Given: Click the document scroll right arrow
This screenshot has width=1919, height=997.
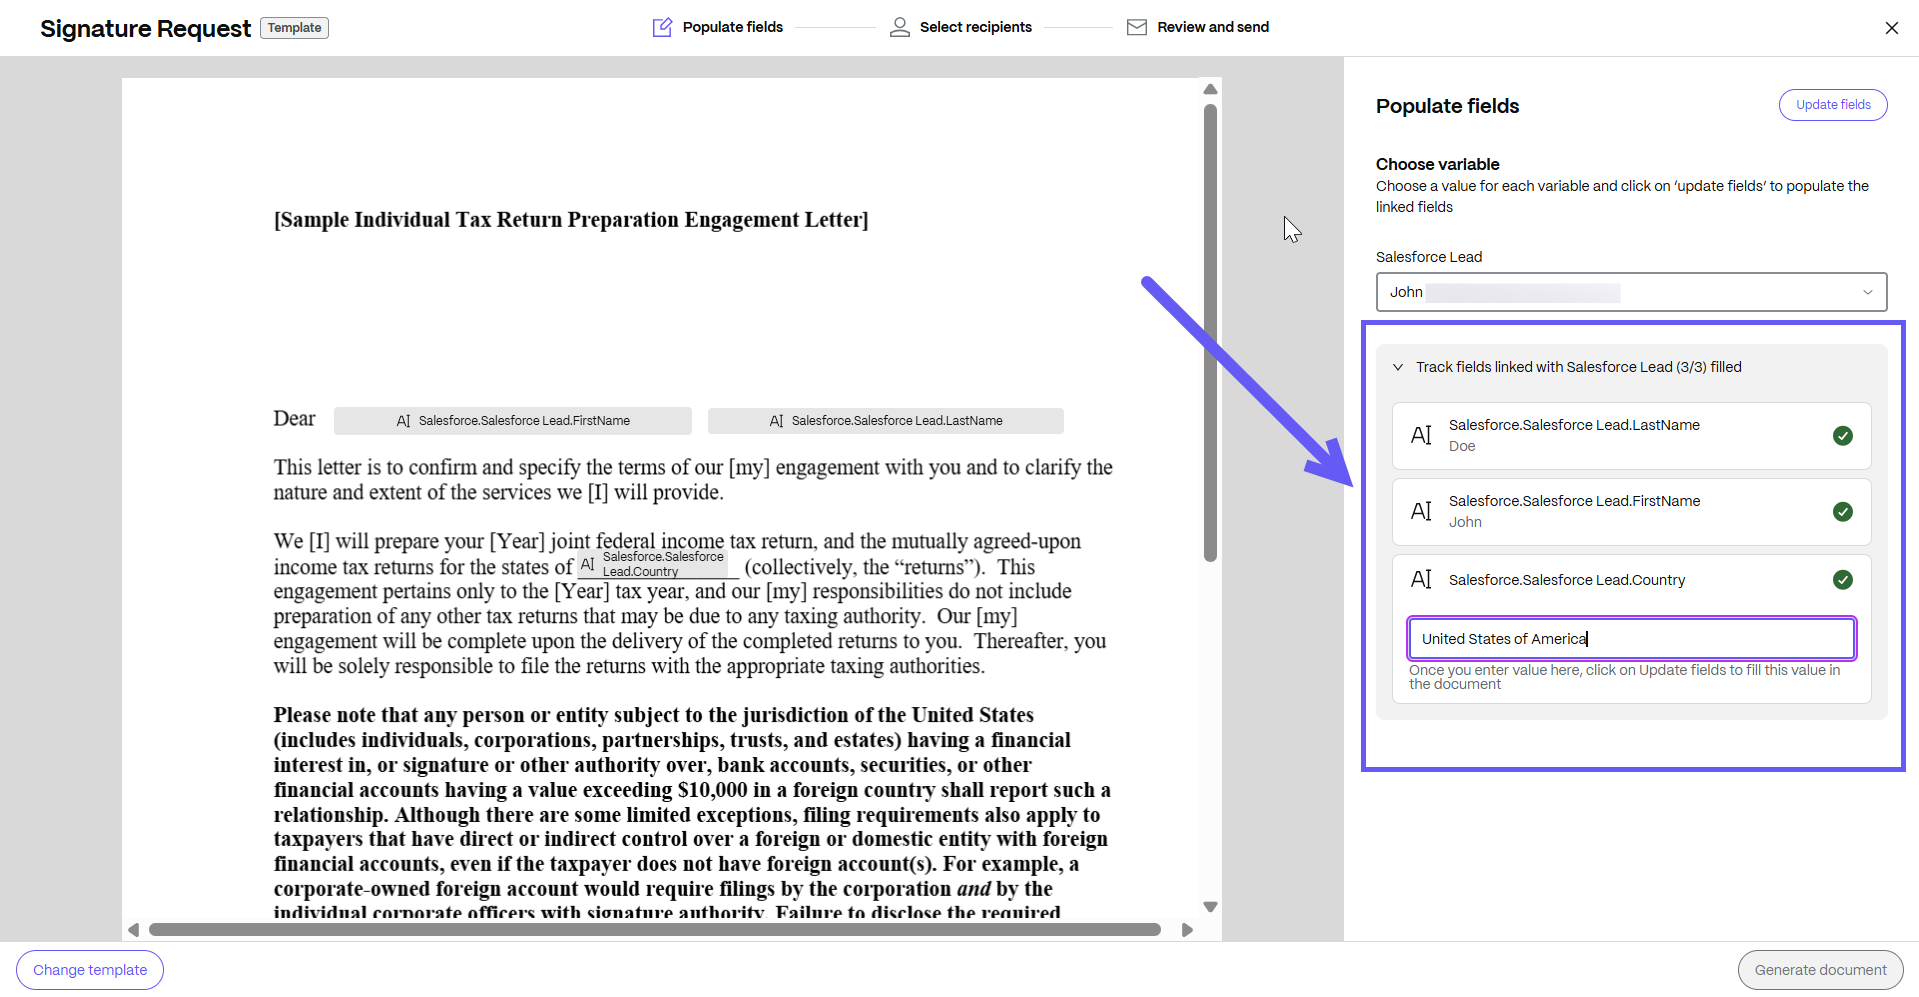Looking at the screenshot, I should coord(1187,930).
